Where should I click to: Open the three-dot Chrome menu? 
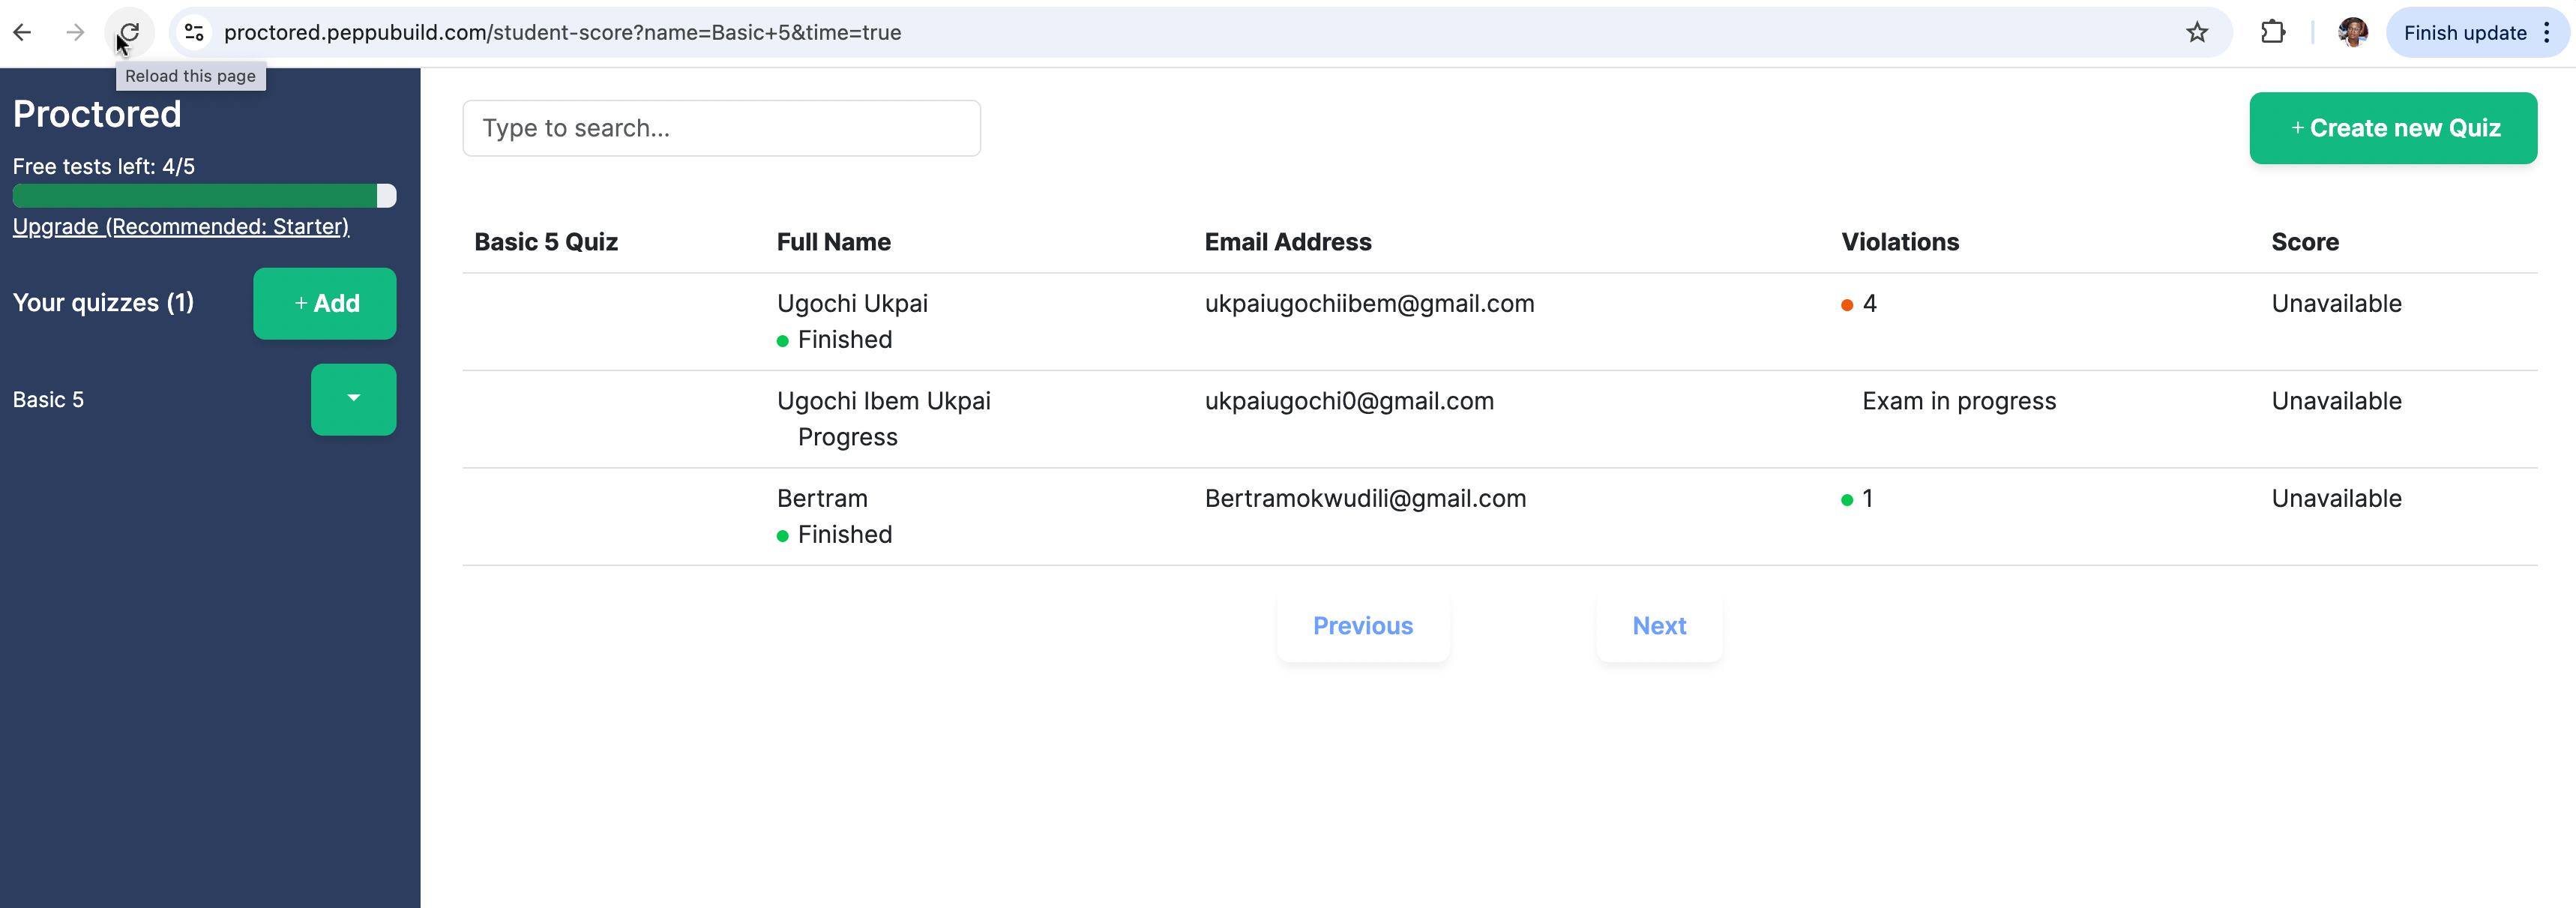pos(2546,32)
